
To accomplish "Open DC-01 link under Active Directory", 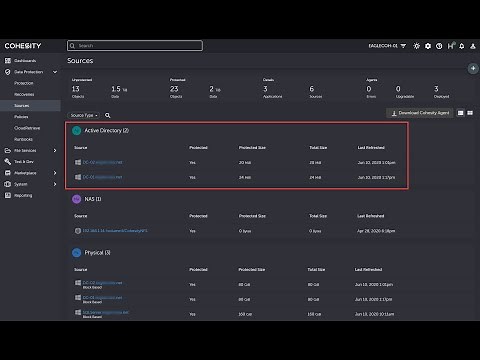I will 102,177.
